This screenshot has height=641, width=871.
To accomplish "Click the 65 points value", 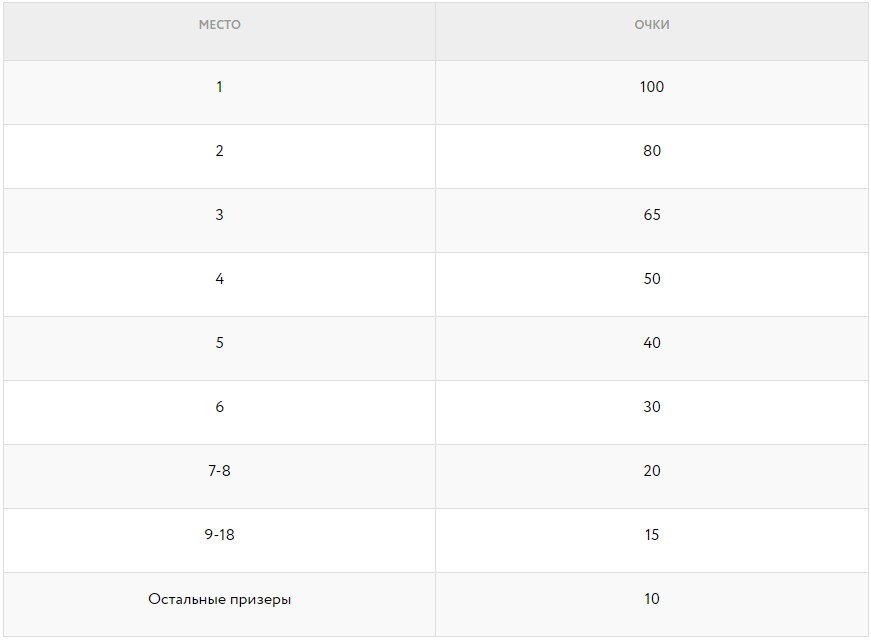I will point(652,215).
